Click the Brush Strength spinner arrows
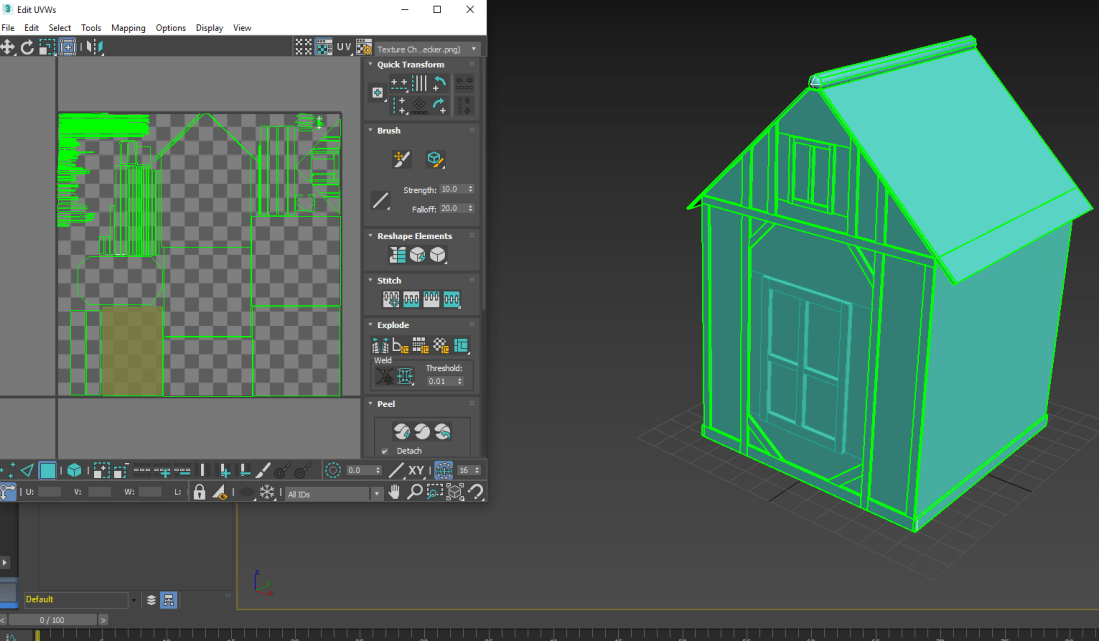1099x641 pixels. tap(471, 189)
